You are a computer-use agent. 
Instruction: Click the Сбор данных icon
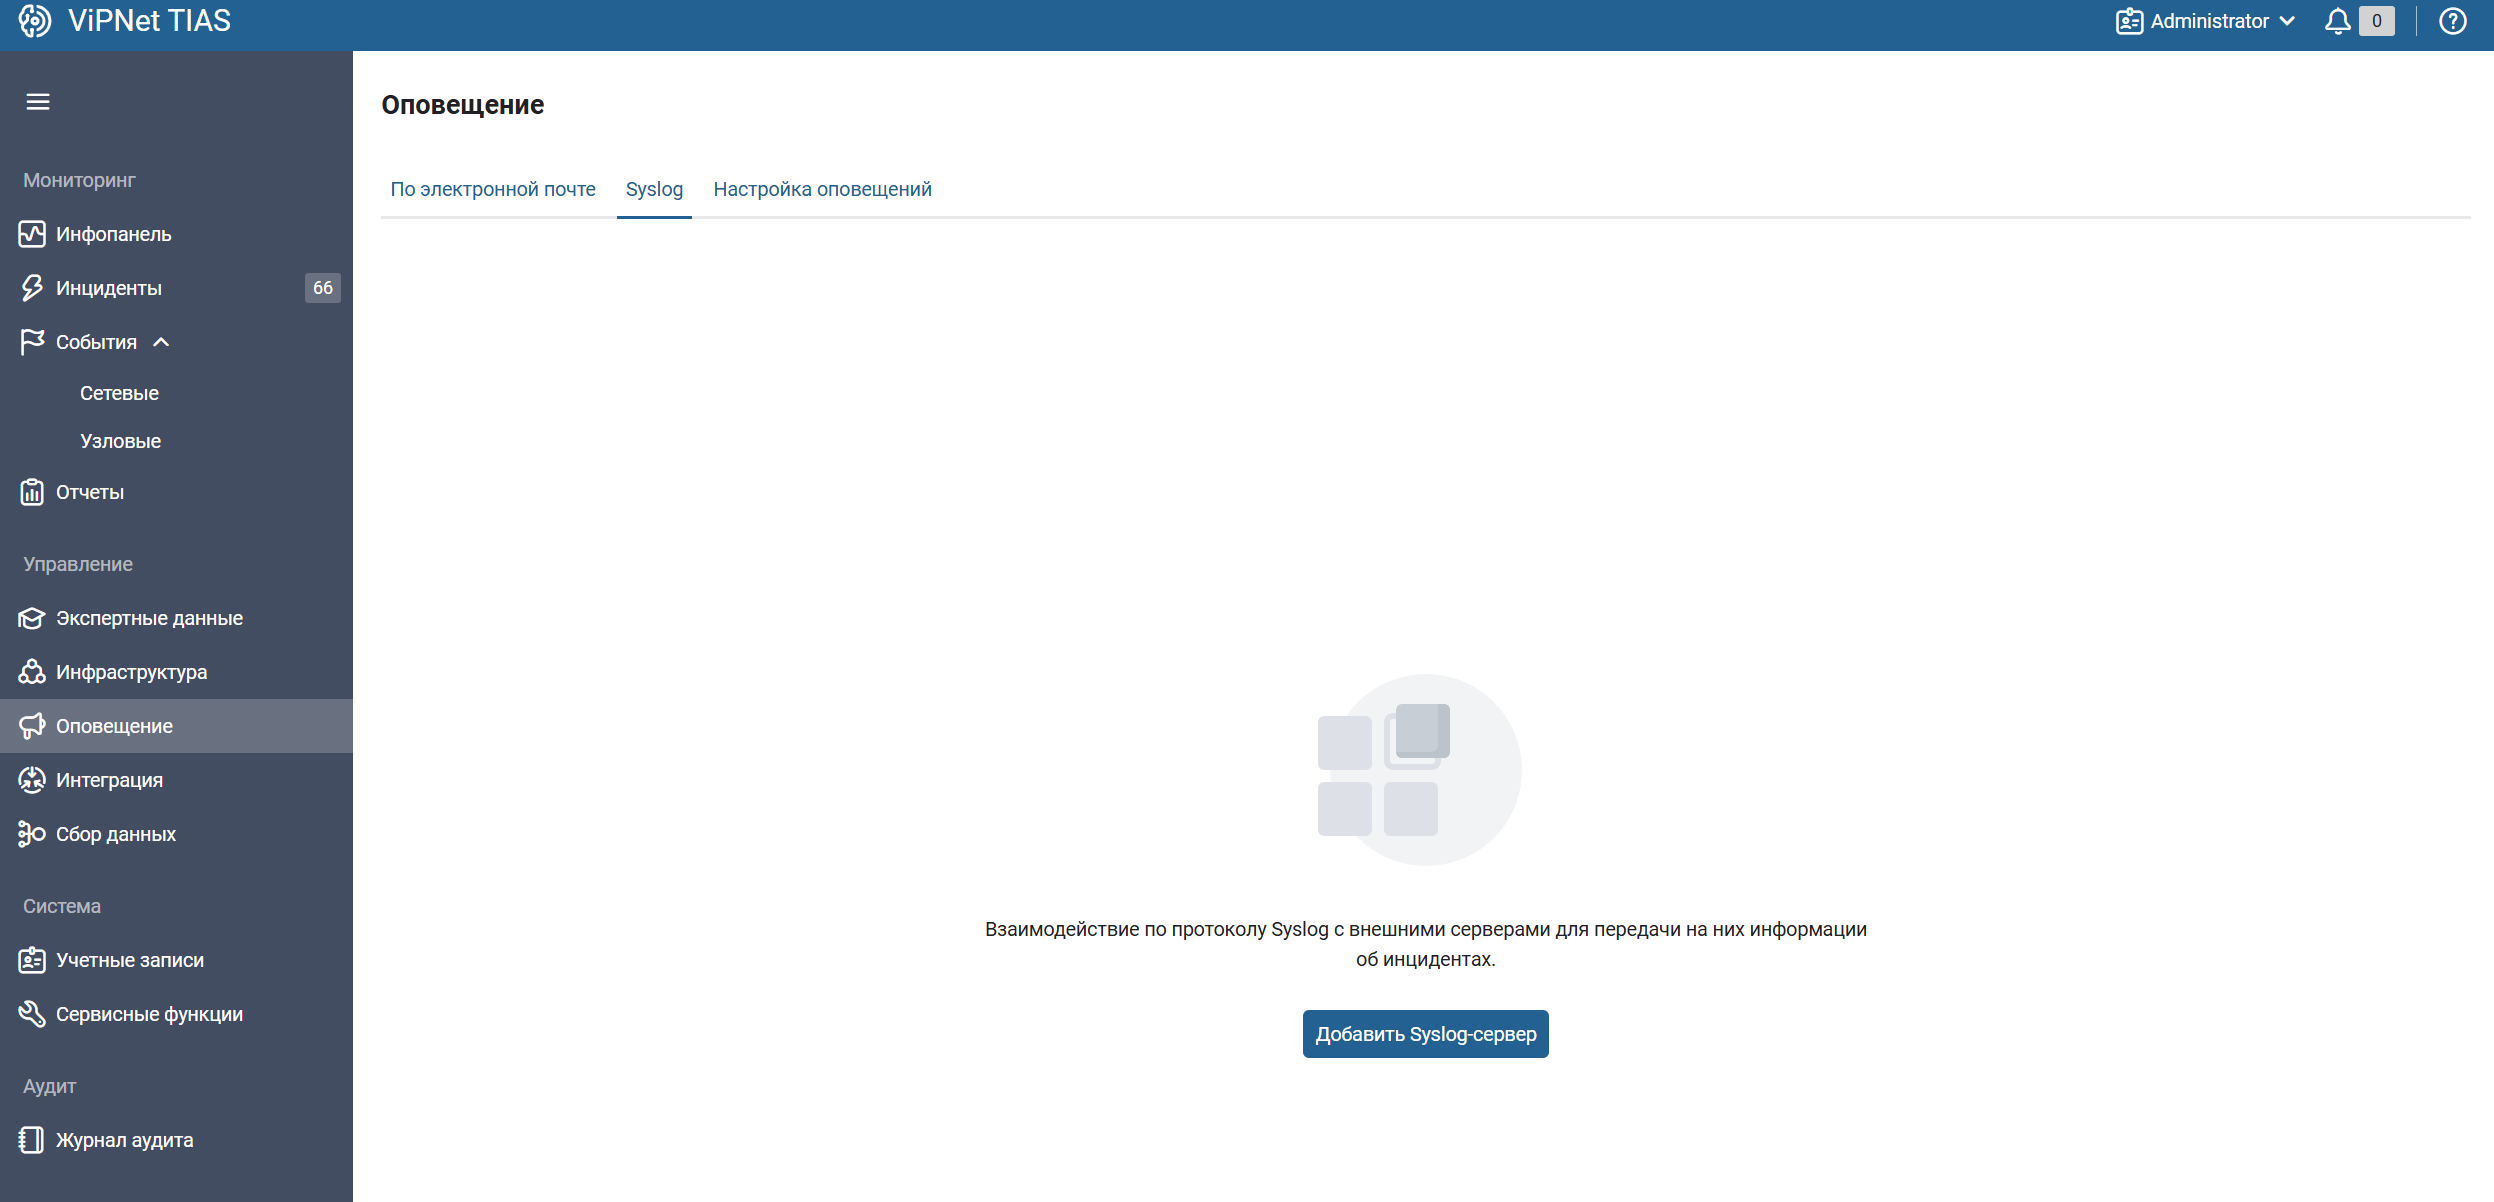(31, 833)
